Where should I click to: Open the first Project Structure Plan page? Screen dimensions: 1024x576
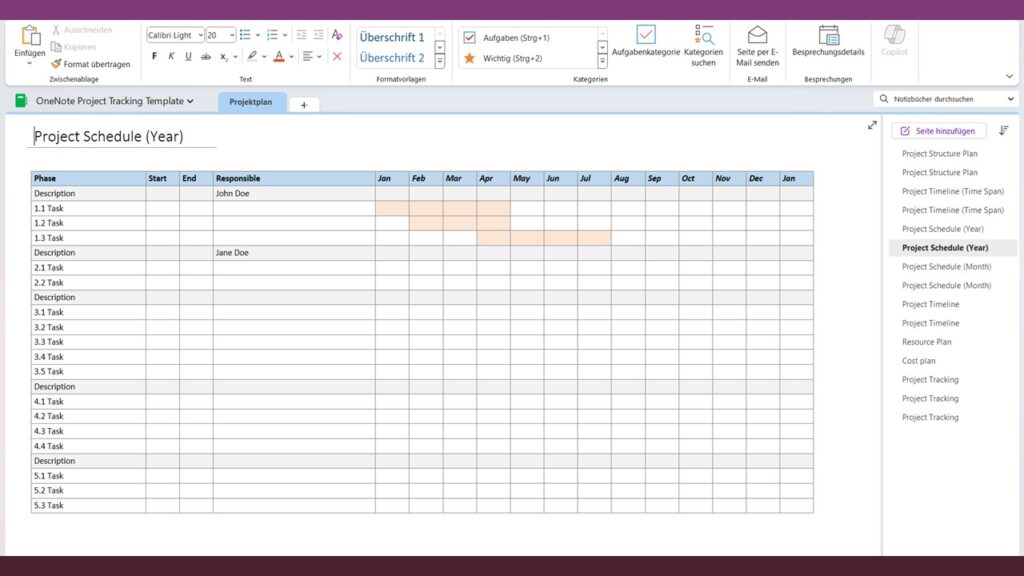939,153
